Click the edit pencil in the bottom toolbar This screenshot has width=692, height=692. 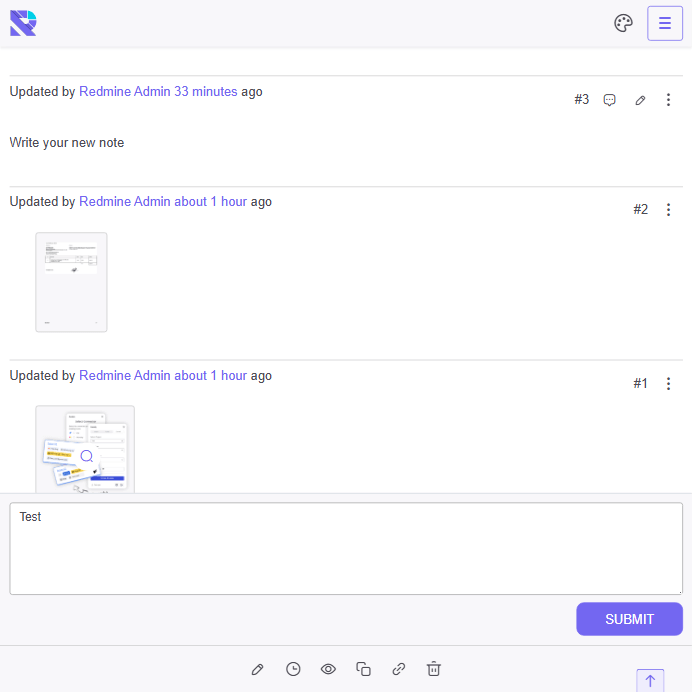pyautogui.click(x=257, y=669)
